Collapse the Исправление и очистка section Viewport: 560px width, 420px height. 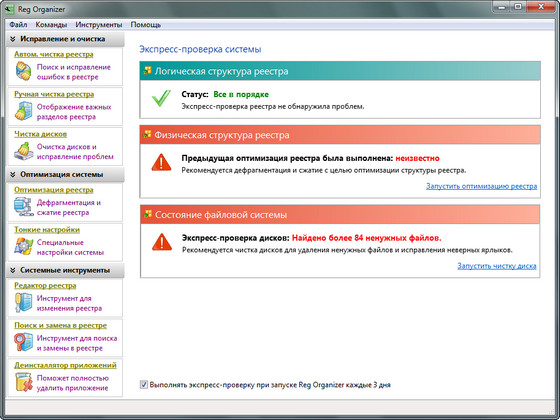click(x=13, y=39)
